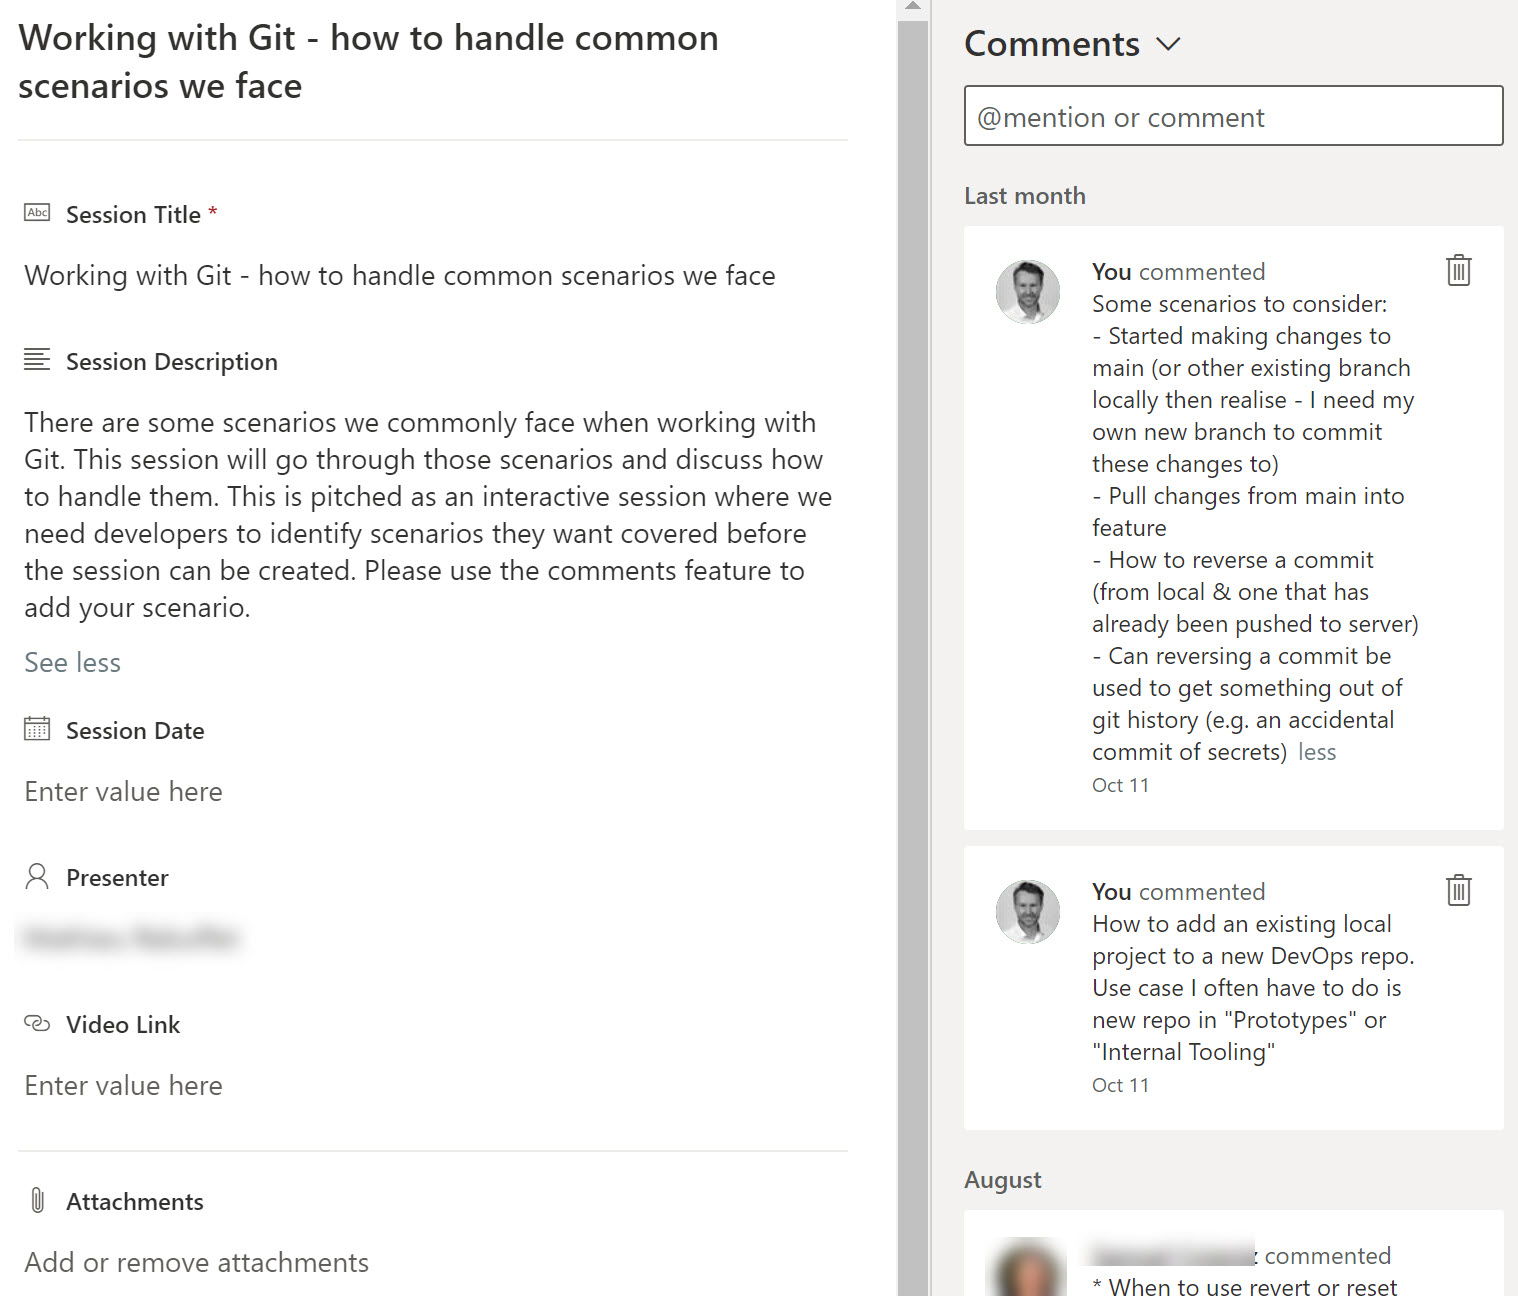Click the first comment's profile picture
Screen dimensions: 1518x1296
(x=1027, y=292)
